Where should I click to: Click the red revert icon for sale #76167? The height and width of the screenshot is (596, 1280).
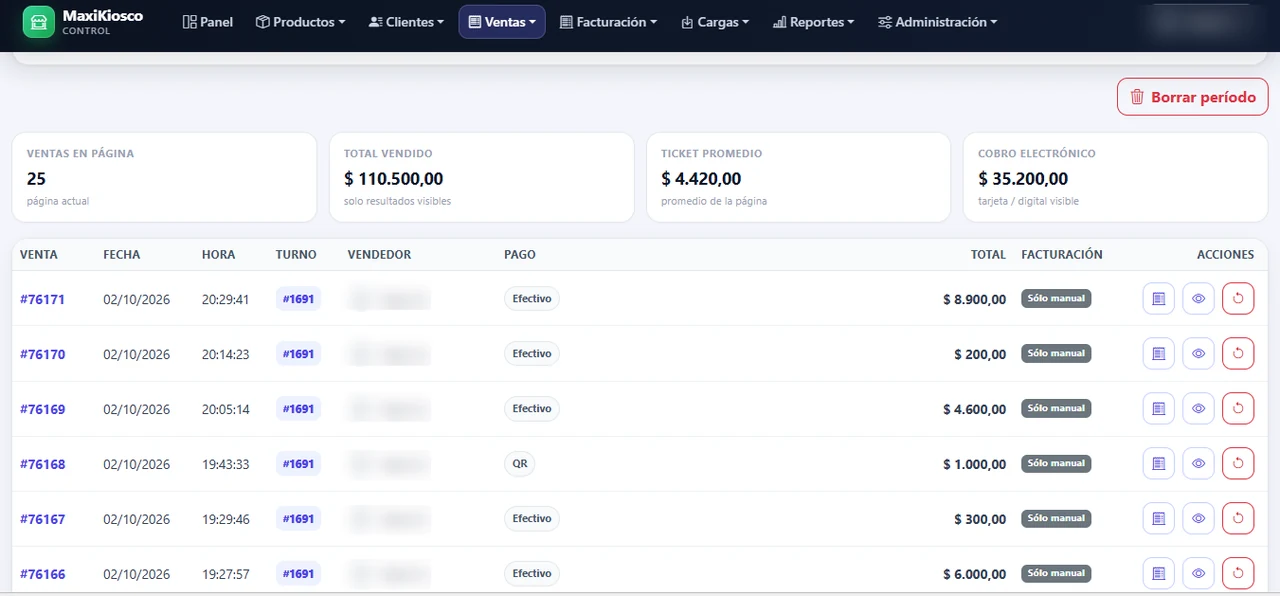(1238, 518)
